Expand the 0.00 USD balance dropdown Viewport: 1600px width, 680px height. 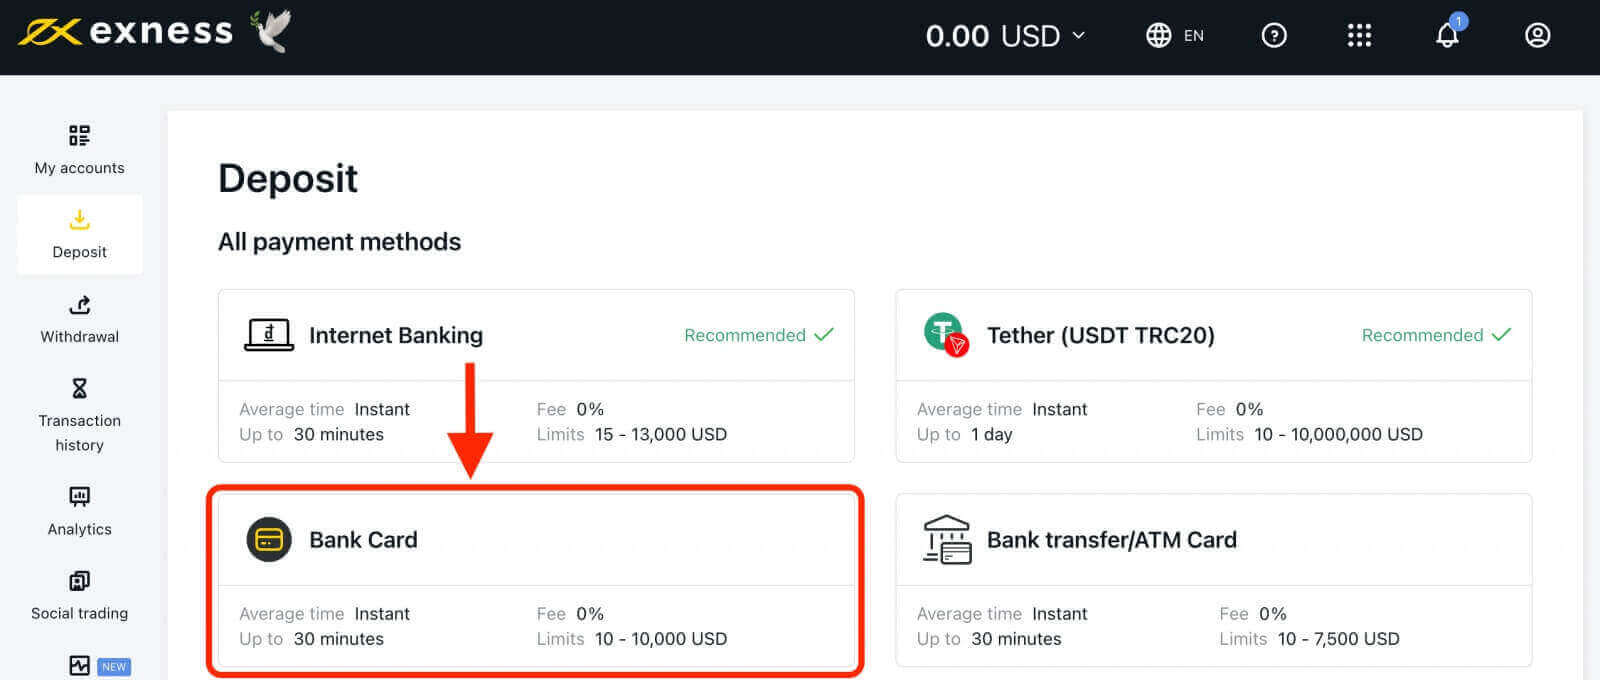(1005, 36)
